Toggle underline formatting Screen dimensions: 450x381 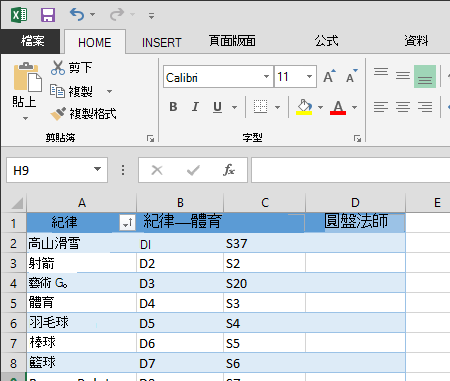(x=217, y=107)
